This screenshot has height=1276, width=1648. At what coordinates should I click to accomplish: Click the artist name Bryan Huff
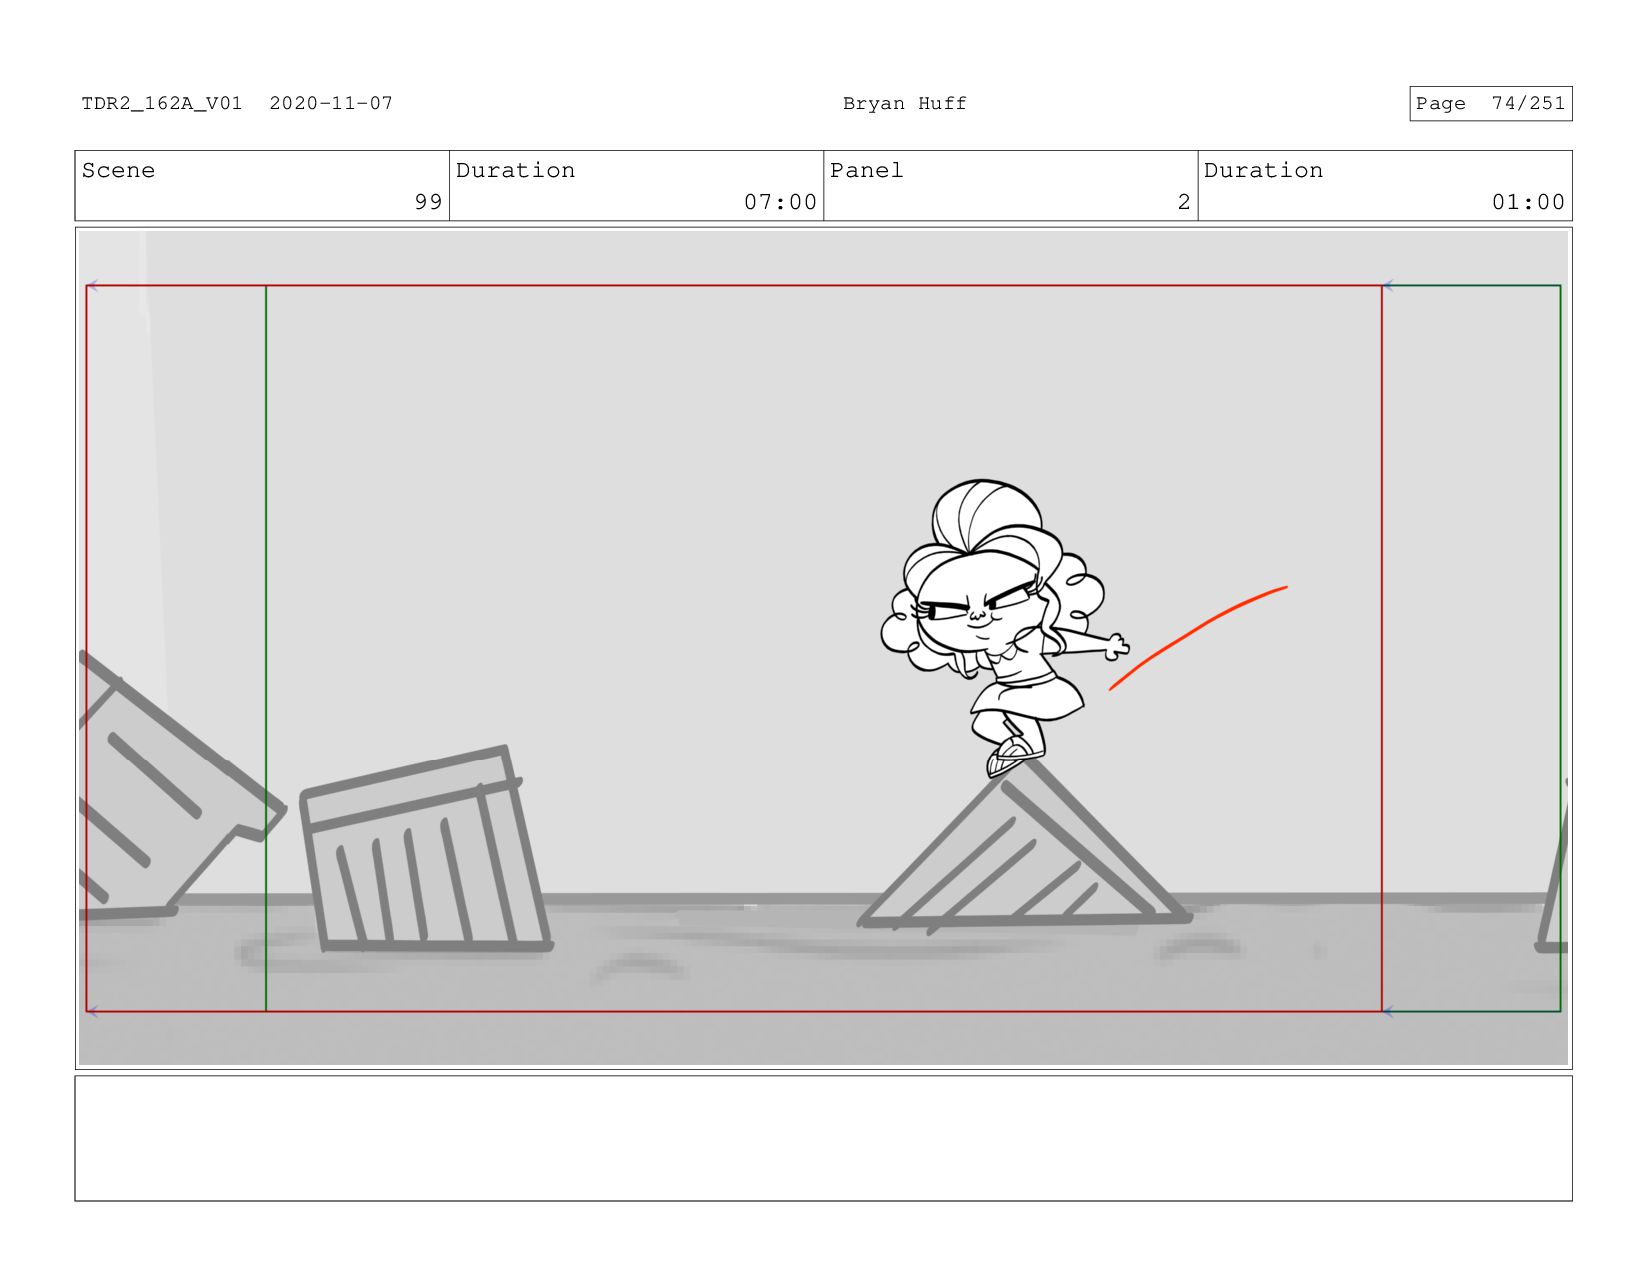point(904,103)
